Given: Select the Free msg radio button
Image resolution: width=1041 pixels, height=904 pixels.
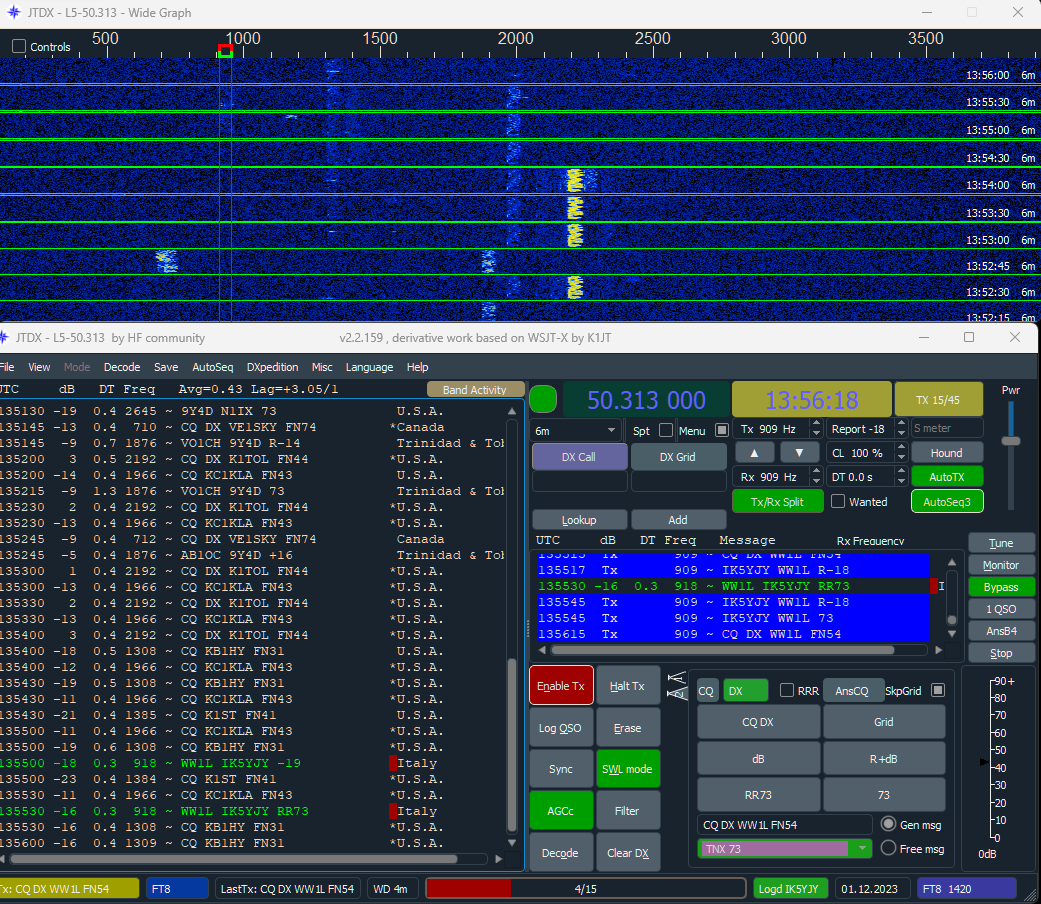Looking at the screenshot, I should point(888,848).
